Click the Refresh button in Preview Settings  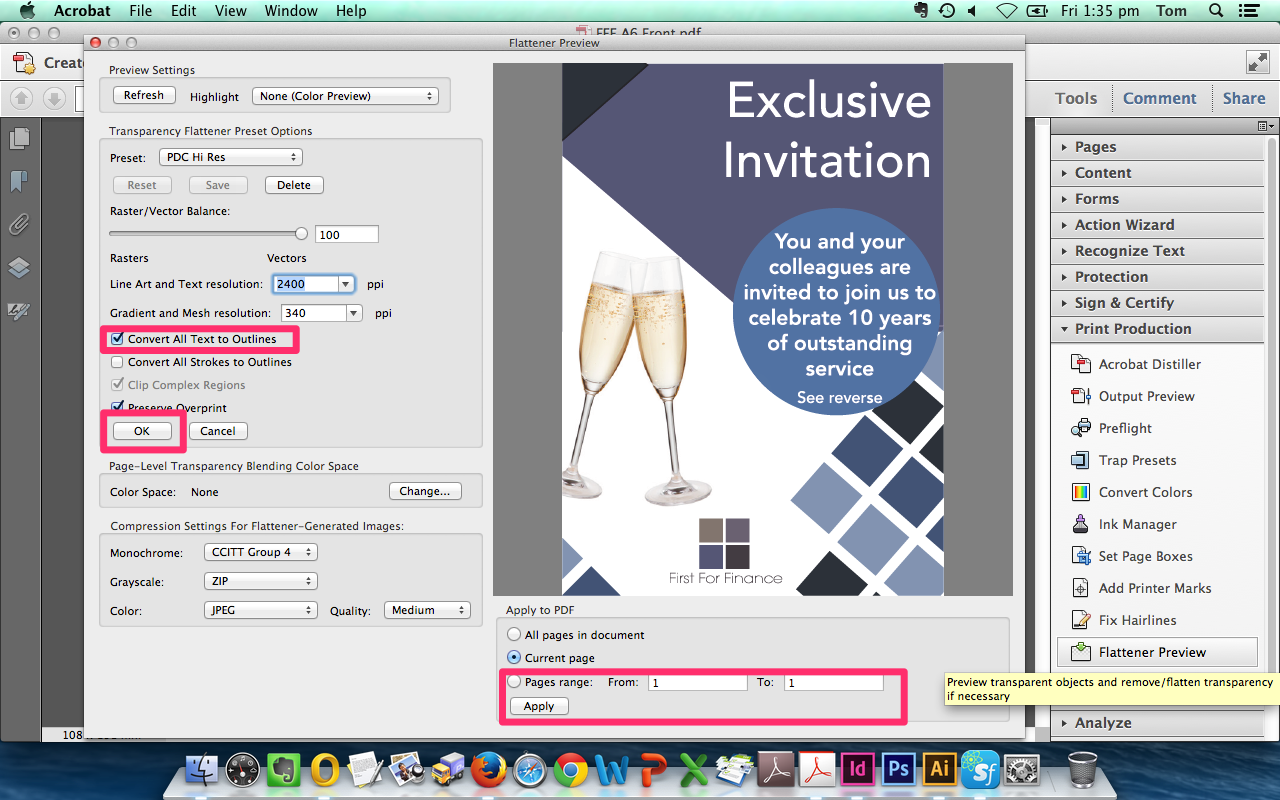click(x=143, y=95)
